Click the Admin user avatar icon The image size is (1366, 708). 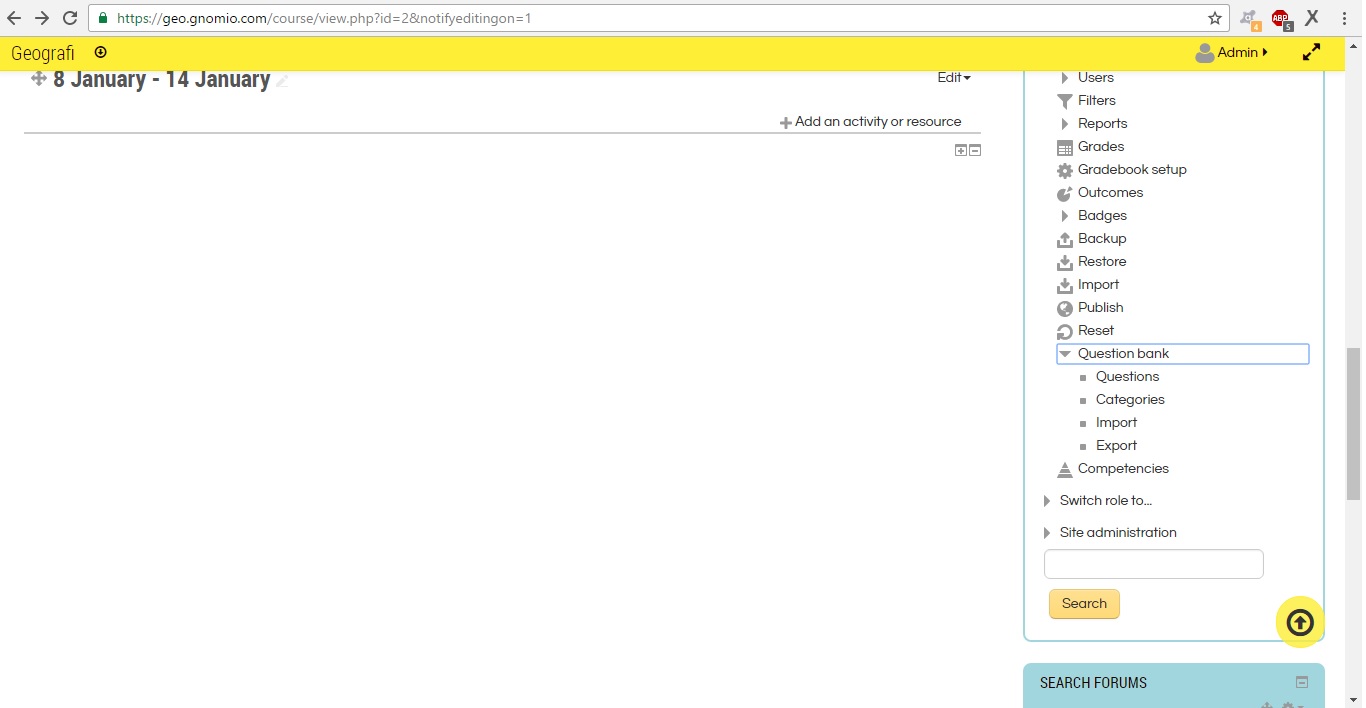[1205, 52]
